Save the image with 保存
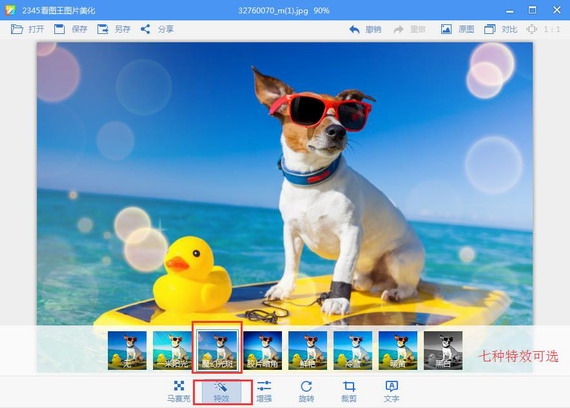 [x=71, y=29]
